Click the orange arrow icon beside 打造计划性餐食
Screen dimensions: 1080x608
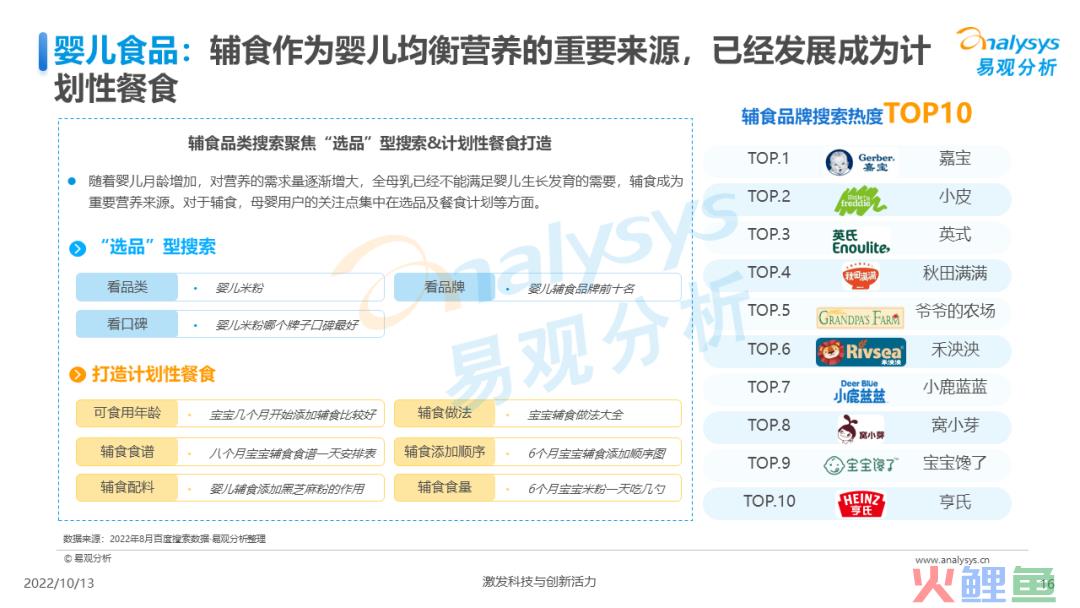(x=78, y=375)
